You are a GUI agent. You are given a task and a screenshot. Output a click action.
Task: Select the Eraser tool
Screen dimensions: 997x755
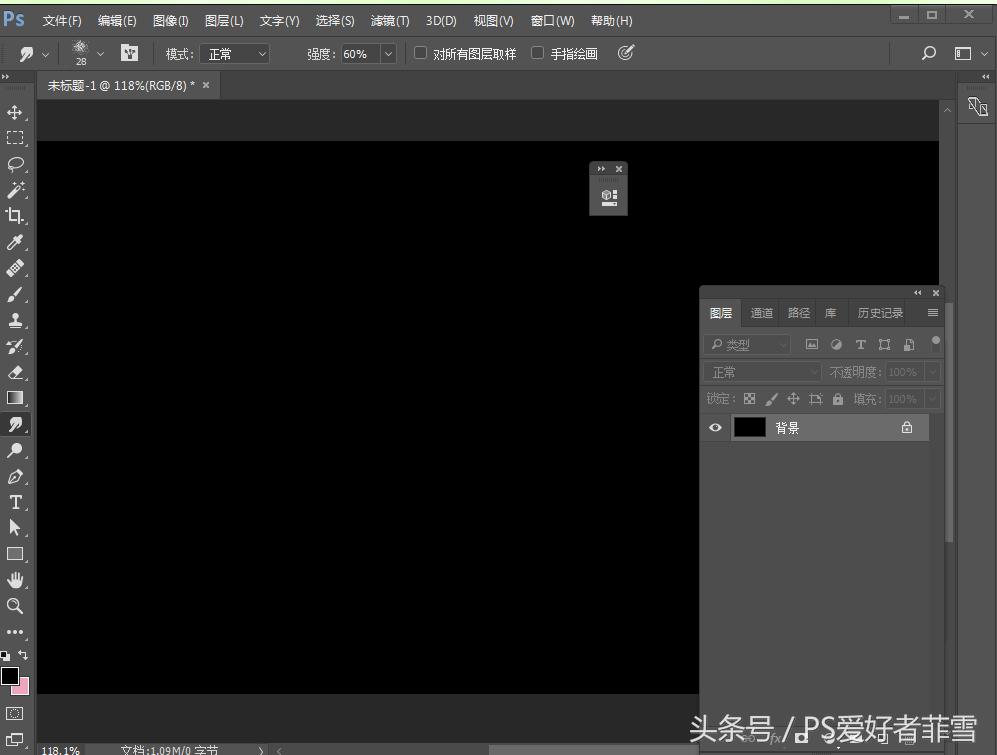[x=14, y=372]
